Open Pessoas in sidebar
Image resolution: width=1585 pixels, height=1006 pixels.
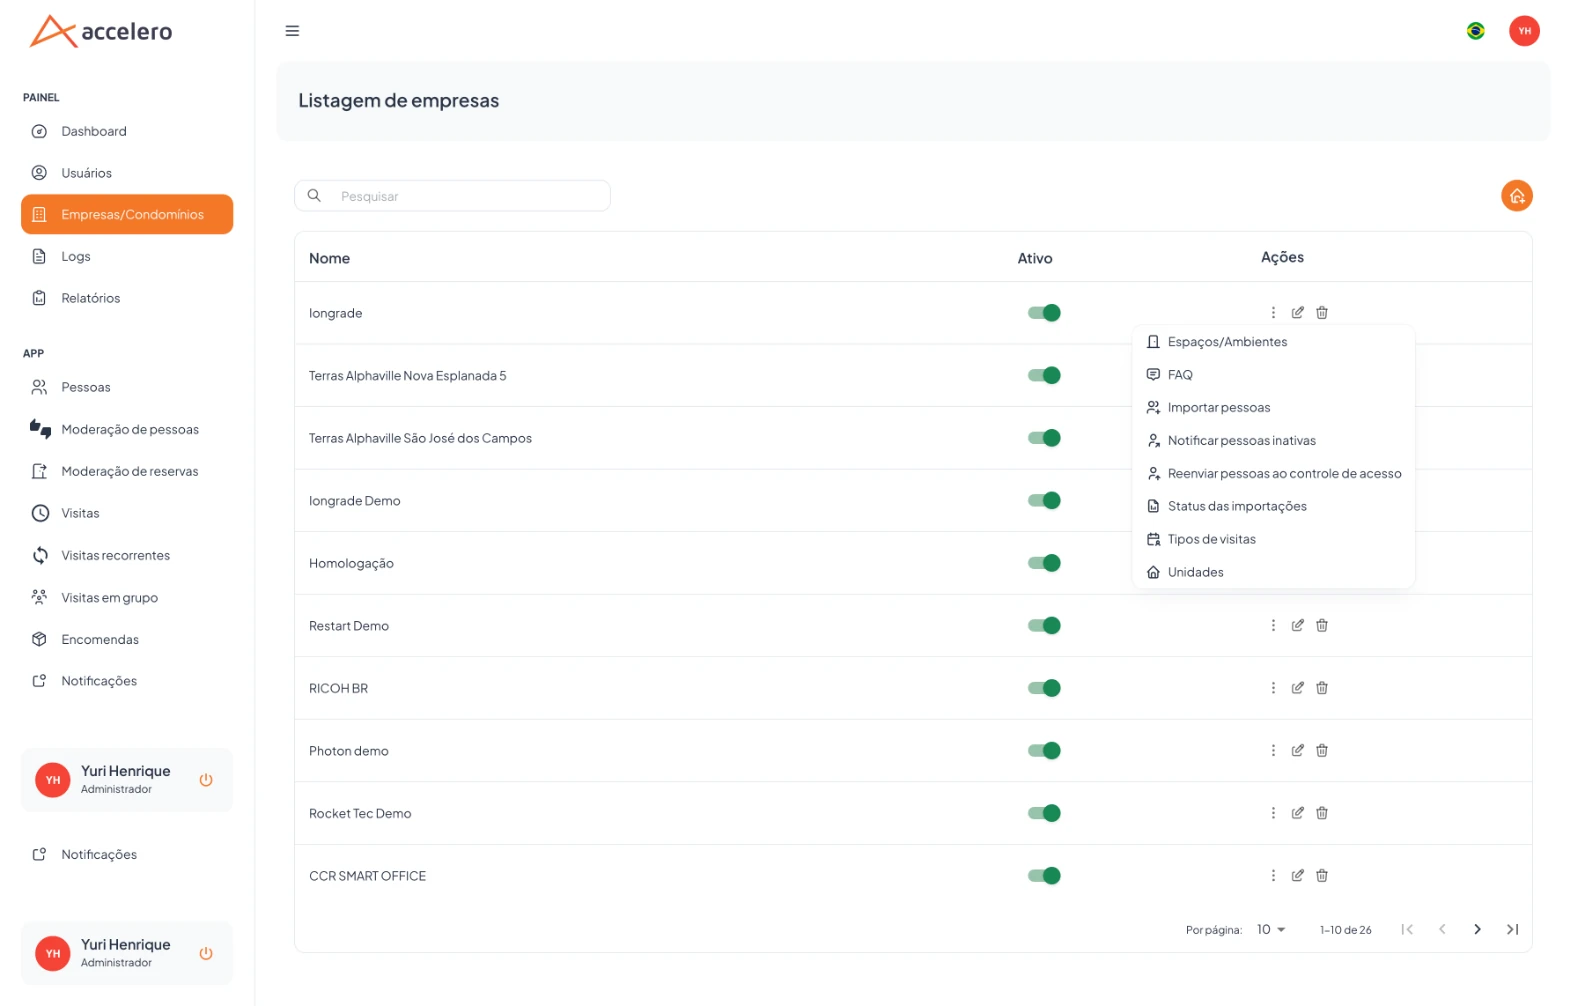(127, 387)
